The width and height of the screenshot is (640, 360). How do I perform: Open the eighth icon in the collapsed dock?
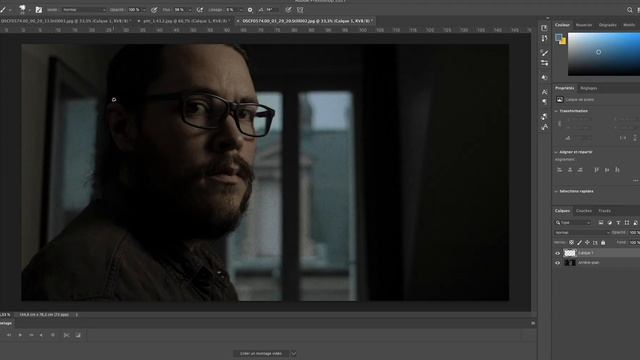[544, 117]
